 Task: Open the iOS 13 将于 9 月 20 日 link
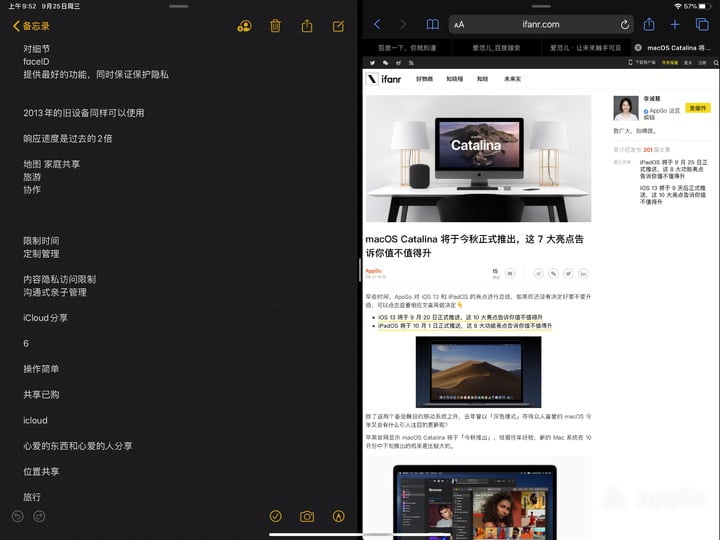460,317
